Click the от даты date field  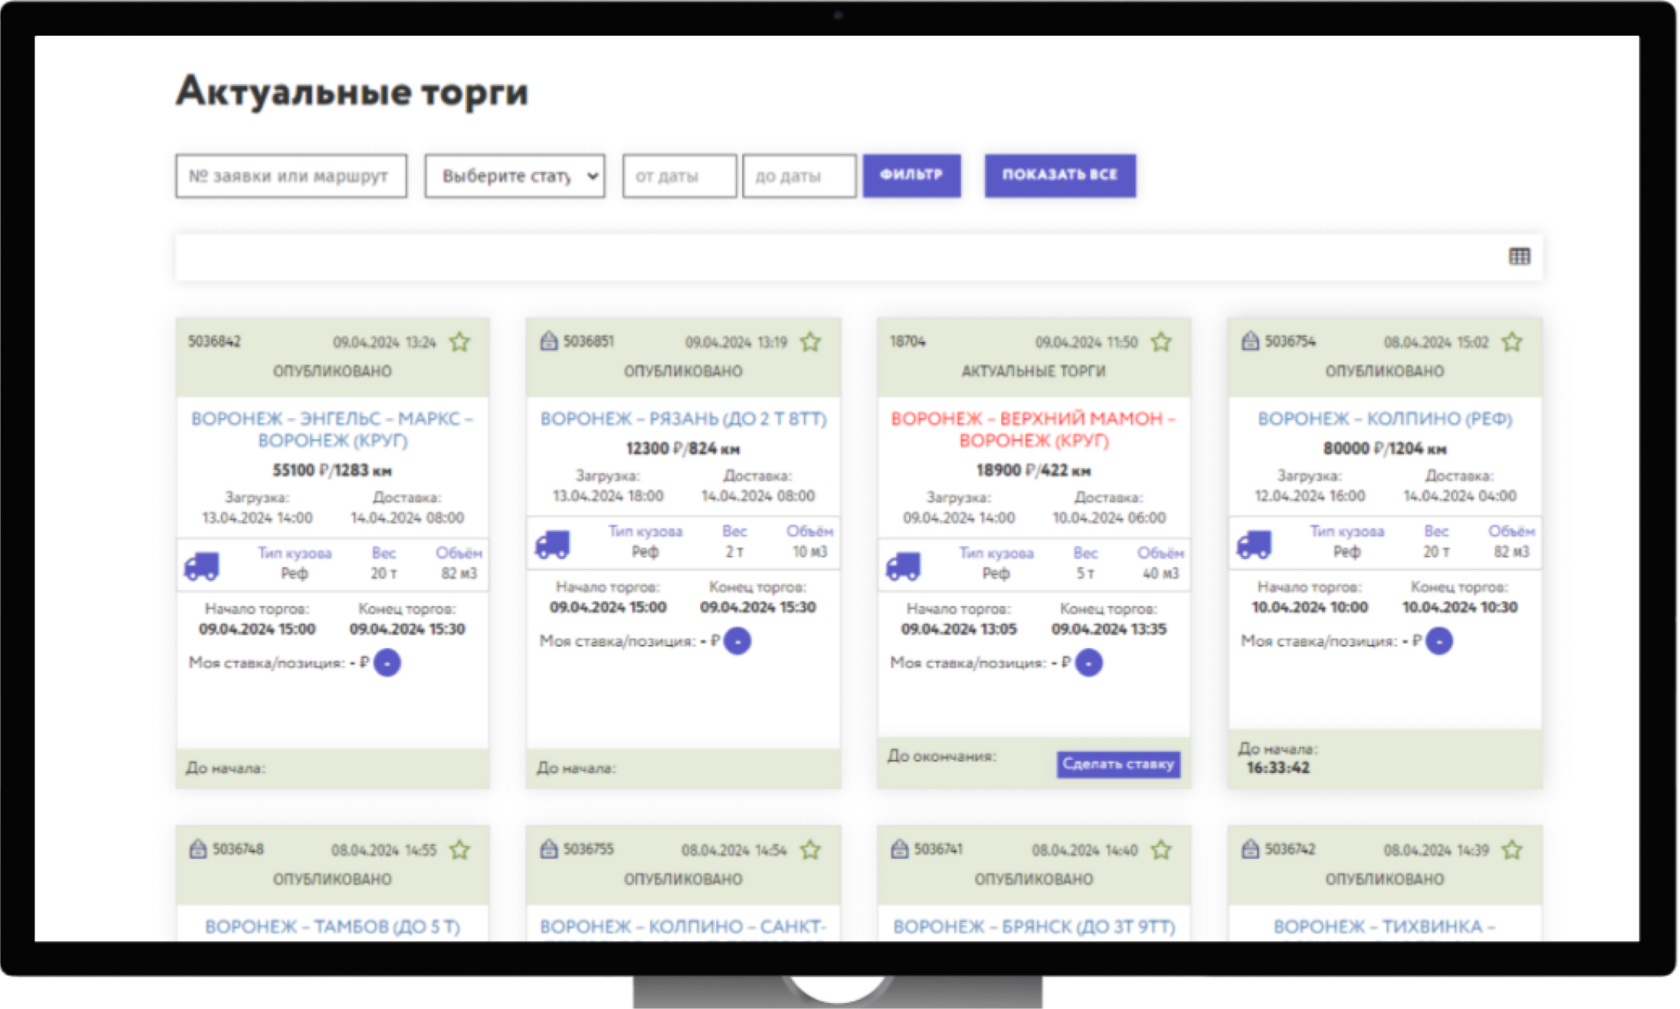[x=680, y=176]
